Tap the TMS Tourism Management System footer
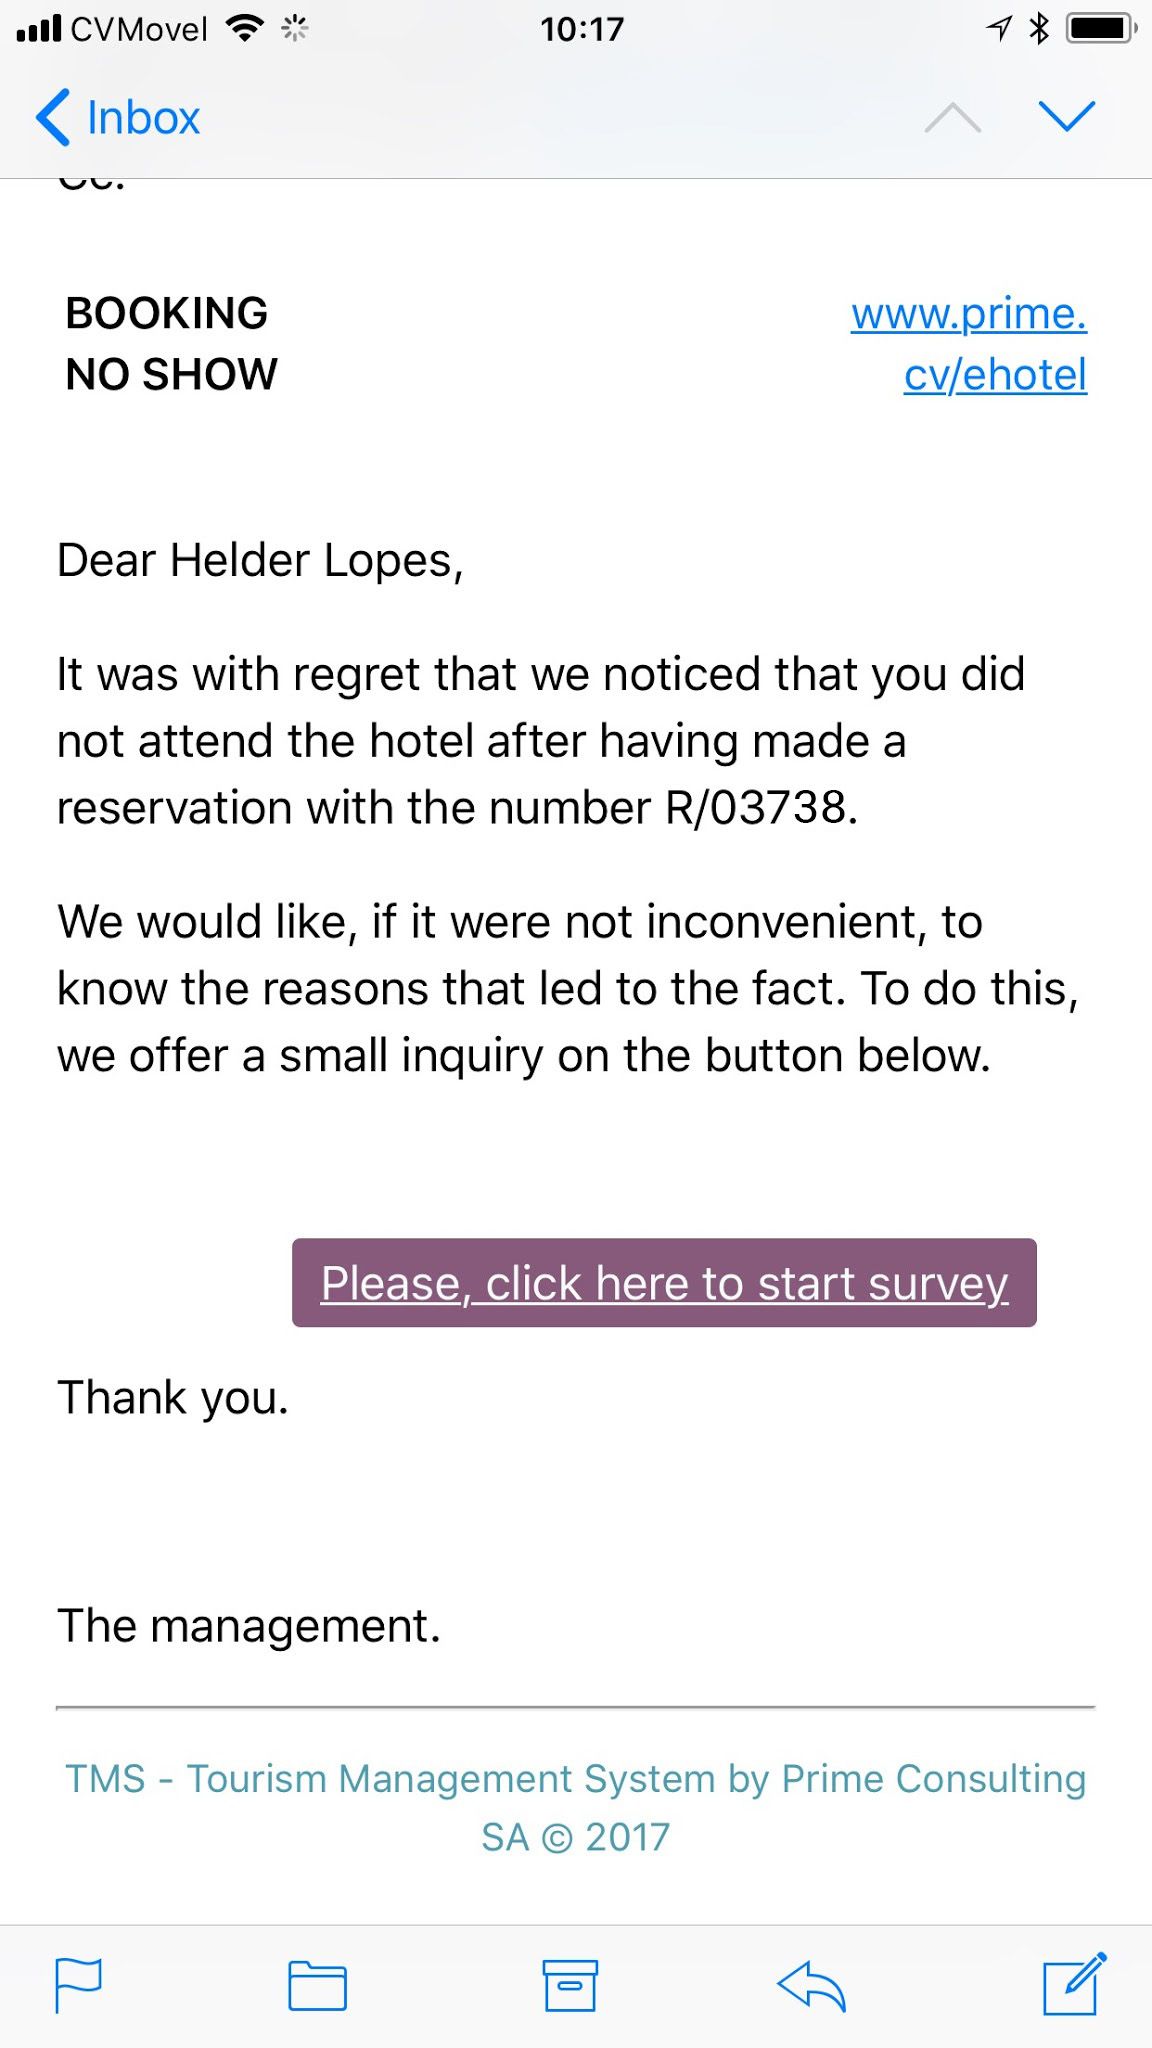The image size is (1152, 2048). click(575, 1807)
